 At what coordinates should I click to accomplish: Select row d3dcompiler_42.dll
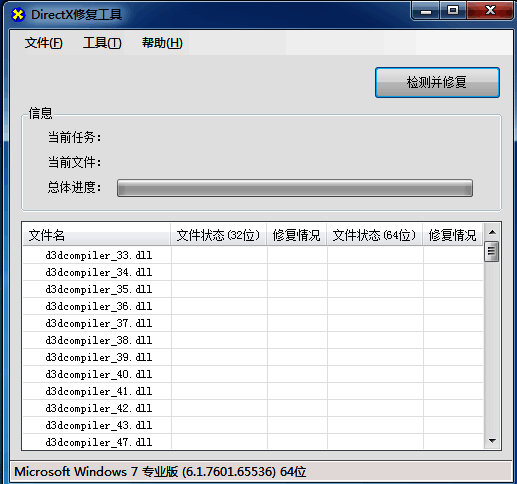pos(253,408)
